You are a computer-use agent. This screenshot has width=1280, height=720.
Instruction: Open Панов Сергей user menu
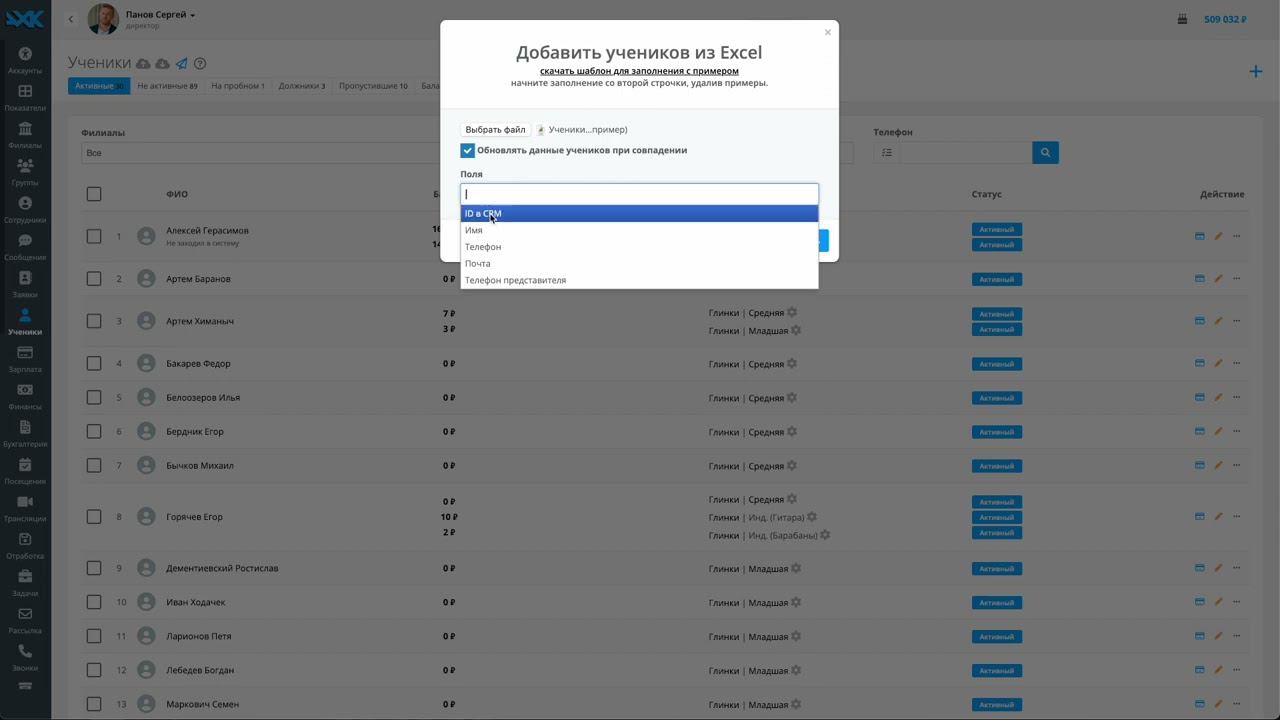(160, 15)
